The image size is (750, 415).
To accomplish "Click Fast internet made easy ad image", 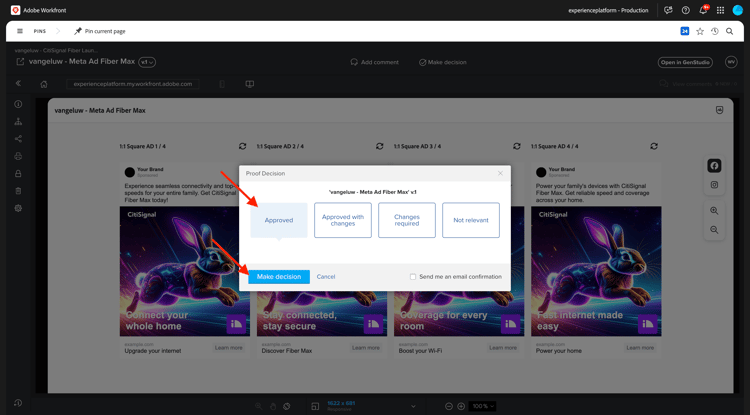I will tap(596, 271).
